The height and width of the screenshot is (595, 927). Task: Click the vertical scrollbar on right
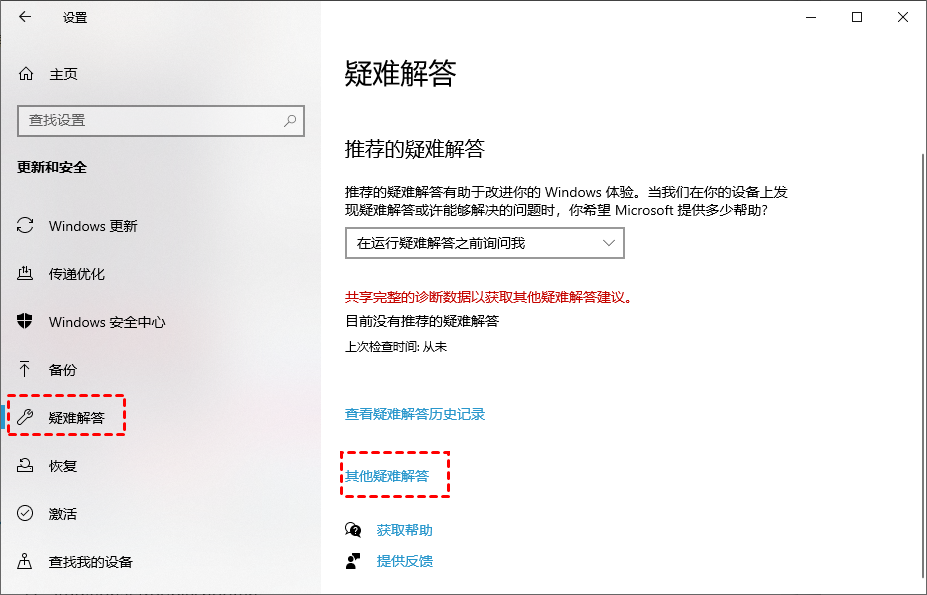pos(923,367)
